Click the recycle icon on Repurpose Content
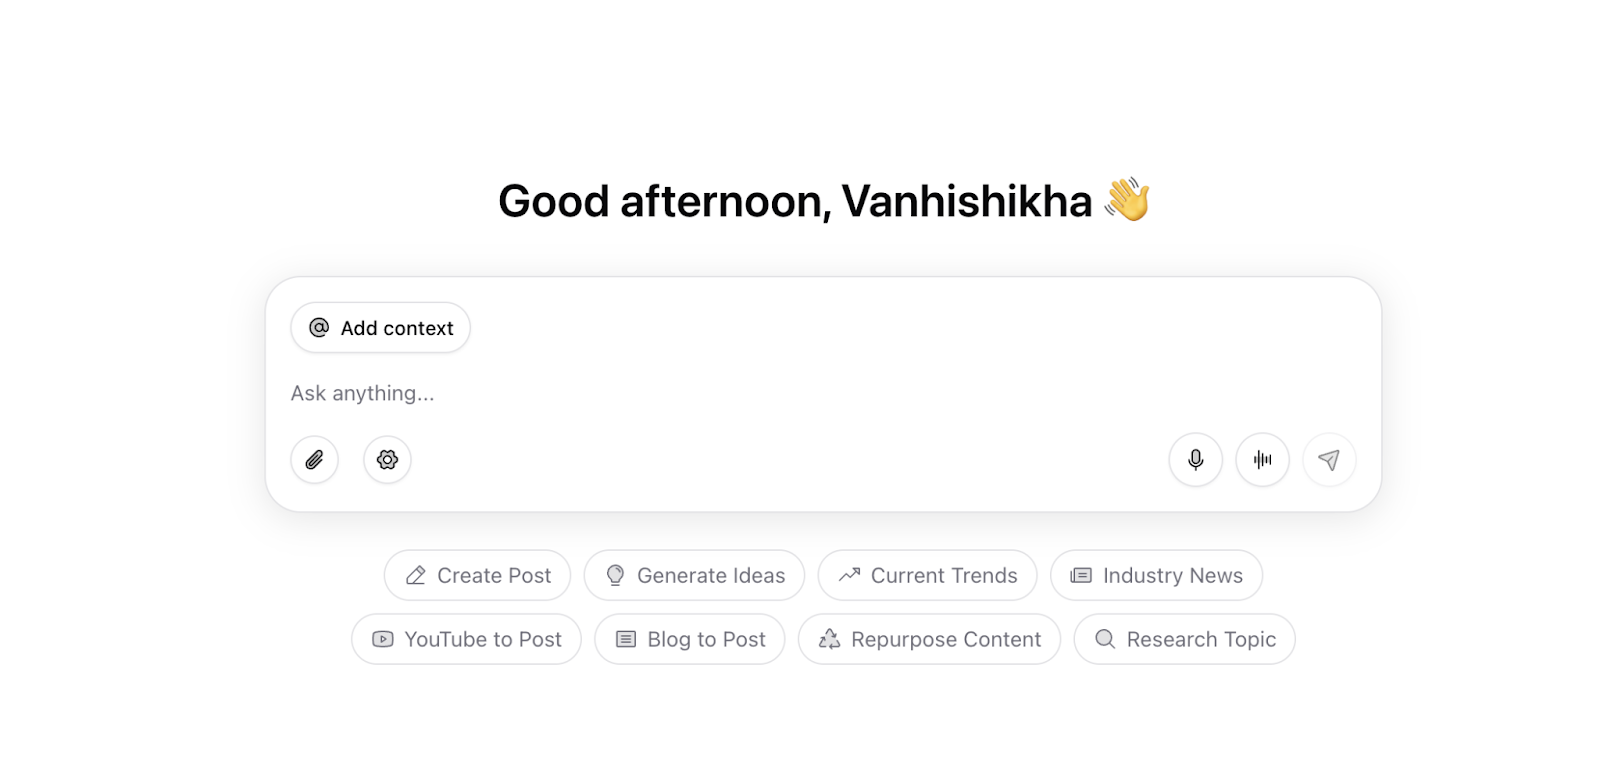 point(829,639)
